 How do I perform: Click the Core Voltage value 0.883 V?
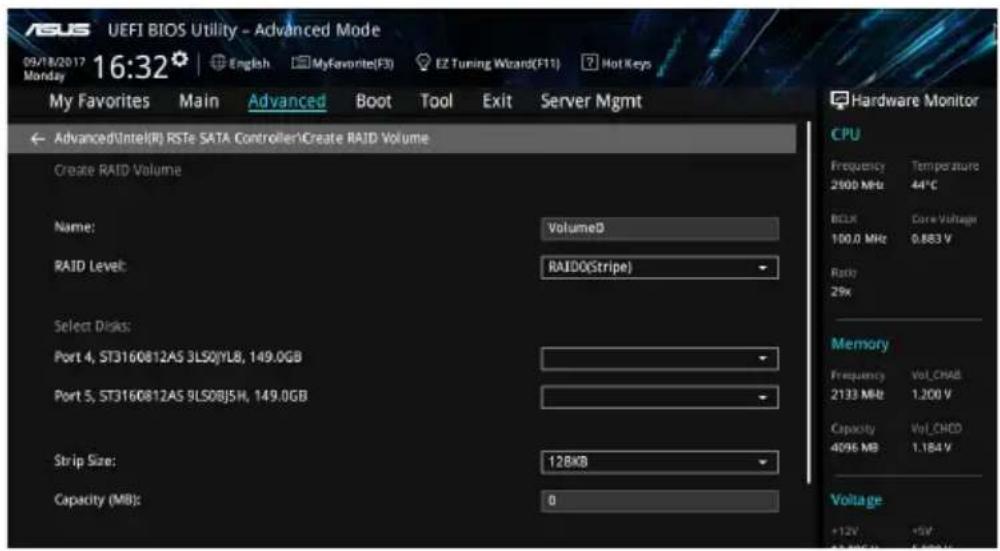[x=932, y=239]
